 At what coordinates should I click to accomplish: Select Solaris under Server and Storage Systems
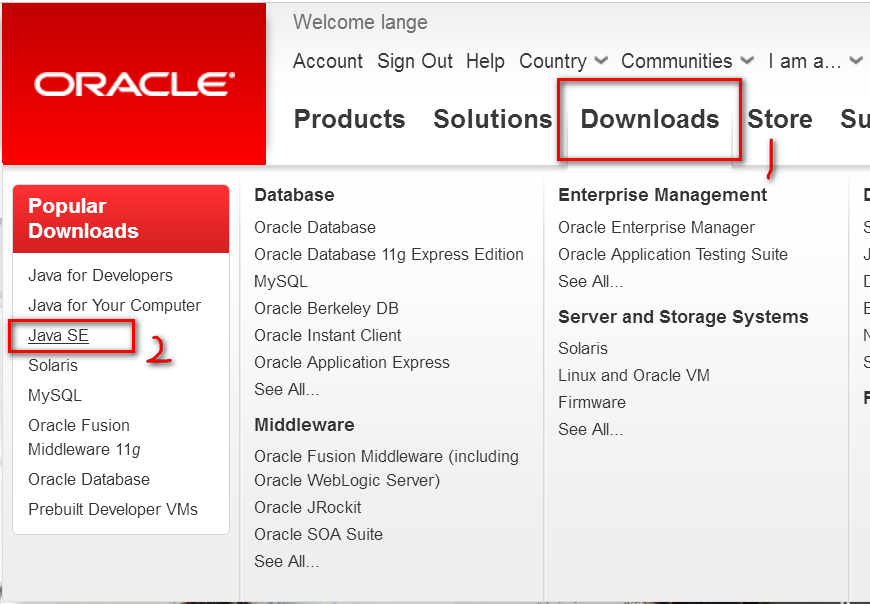tap(583, 348)
